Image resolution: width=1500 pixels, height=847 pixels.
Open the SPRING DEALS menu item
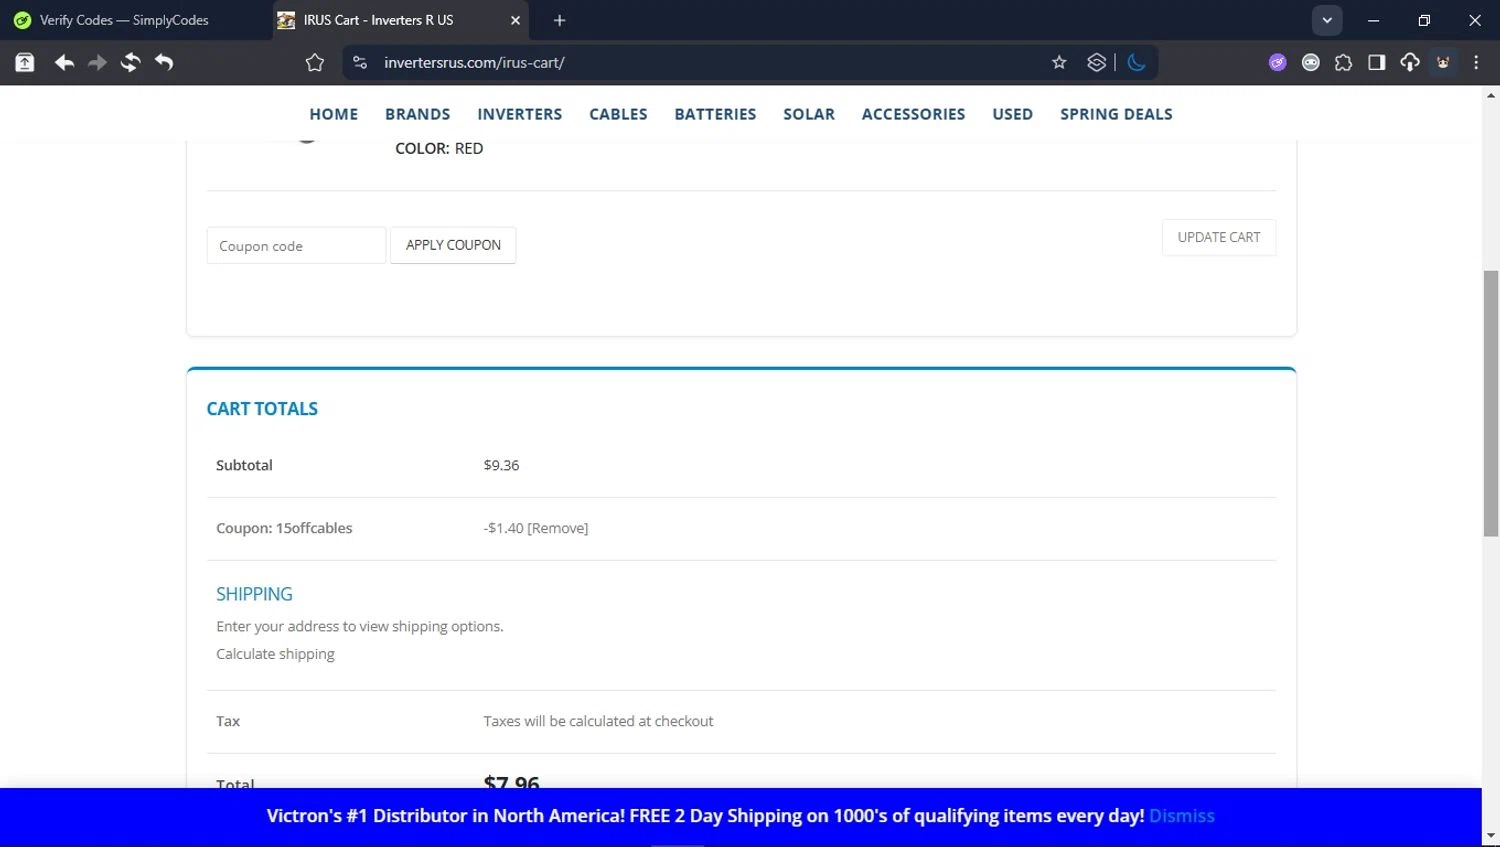[1116, 114]
